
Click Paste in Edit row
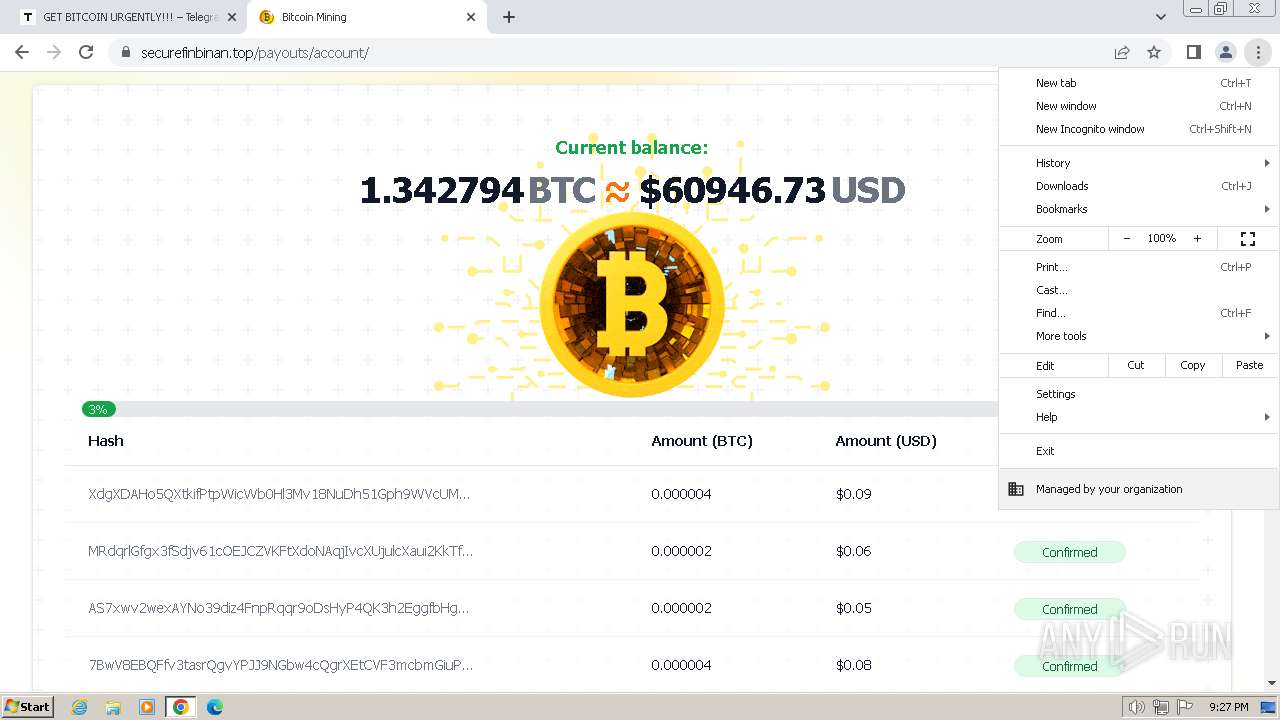click(x=1250, y=365)
